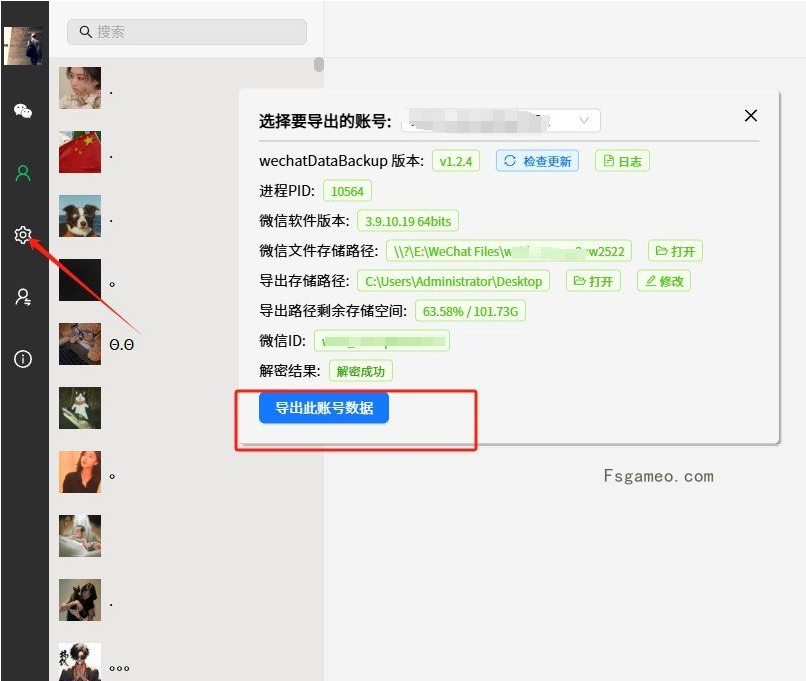Click the search box
This screenshot has width=806, height=681.
pos(187,32)
